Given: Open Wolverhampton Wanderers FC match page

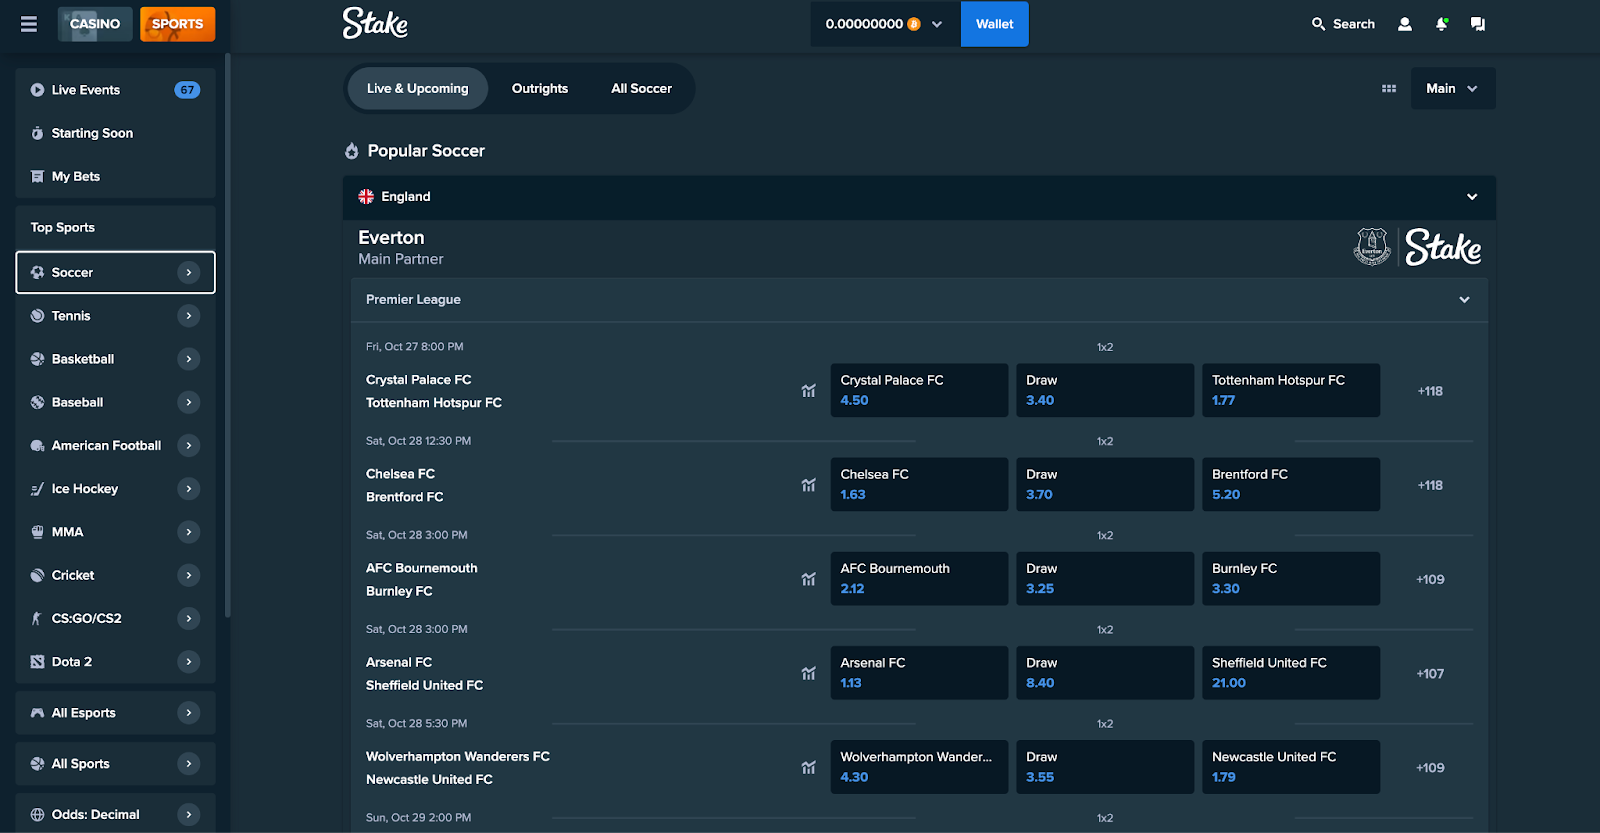Looking at the screenshot, I should pos(458,757).
